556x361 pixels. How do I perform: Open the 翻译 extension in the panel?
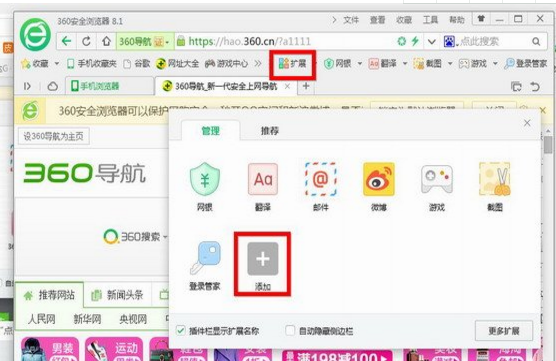(x=263, y=187)
